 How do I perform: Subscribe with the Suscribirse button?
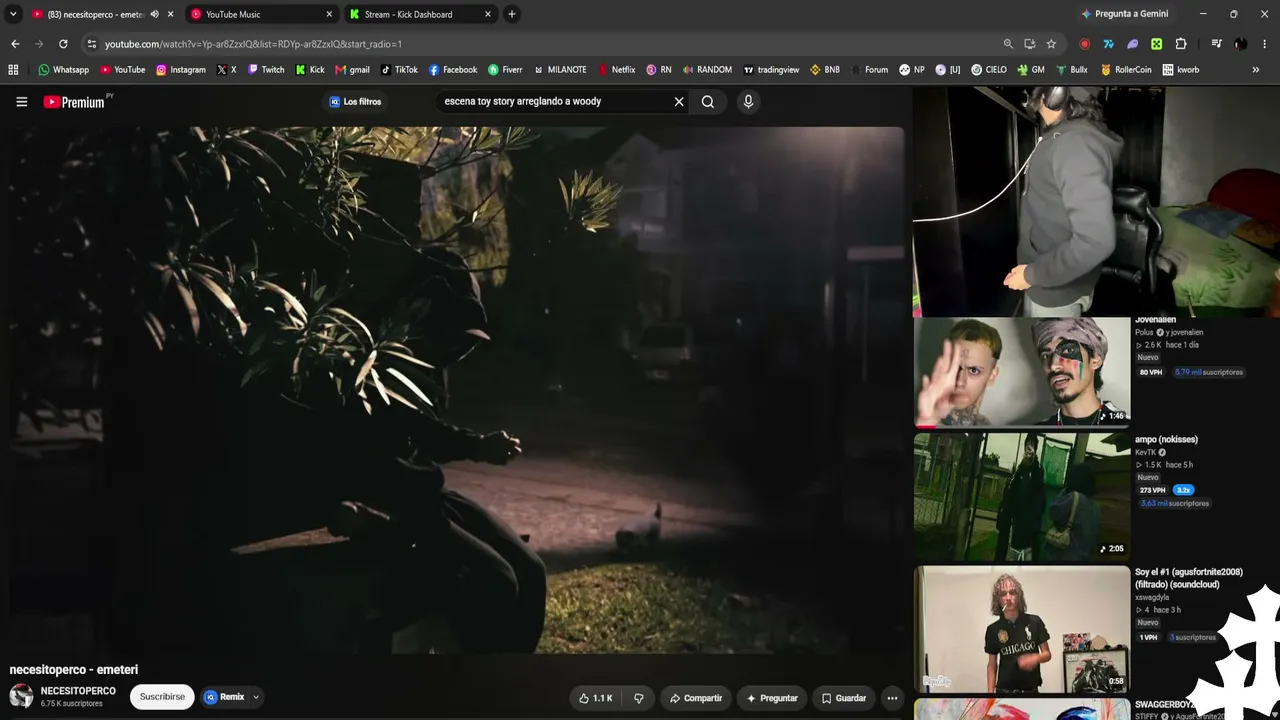click(x=162, y=697)
